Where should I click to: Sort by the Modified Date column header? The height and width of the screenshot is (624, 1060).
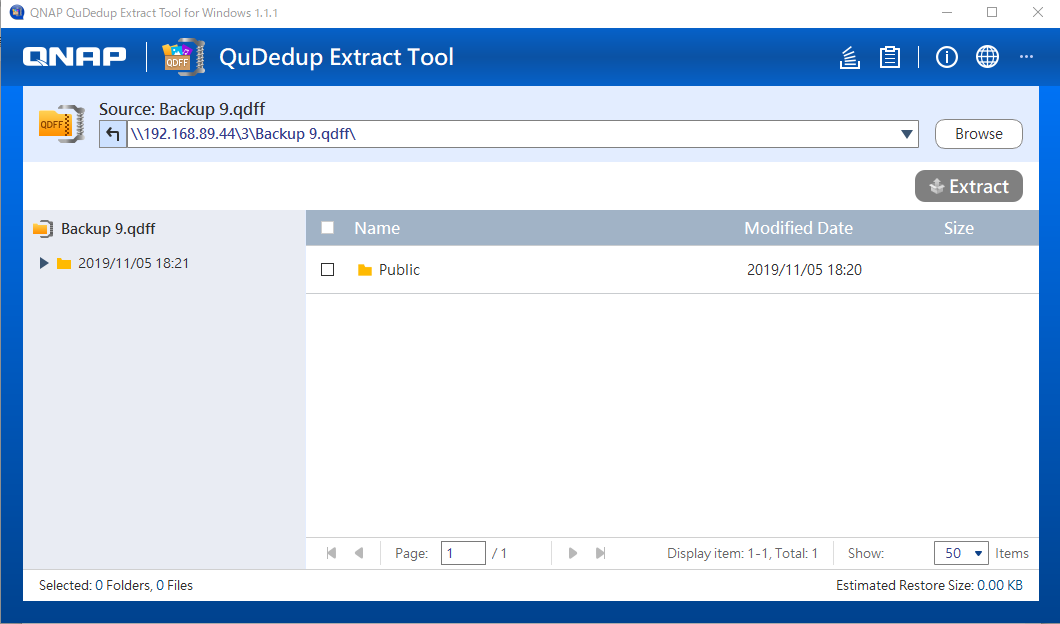pyautogui.click(x=798, y=228)
